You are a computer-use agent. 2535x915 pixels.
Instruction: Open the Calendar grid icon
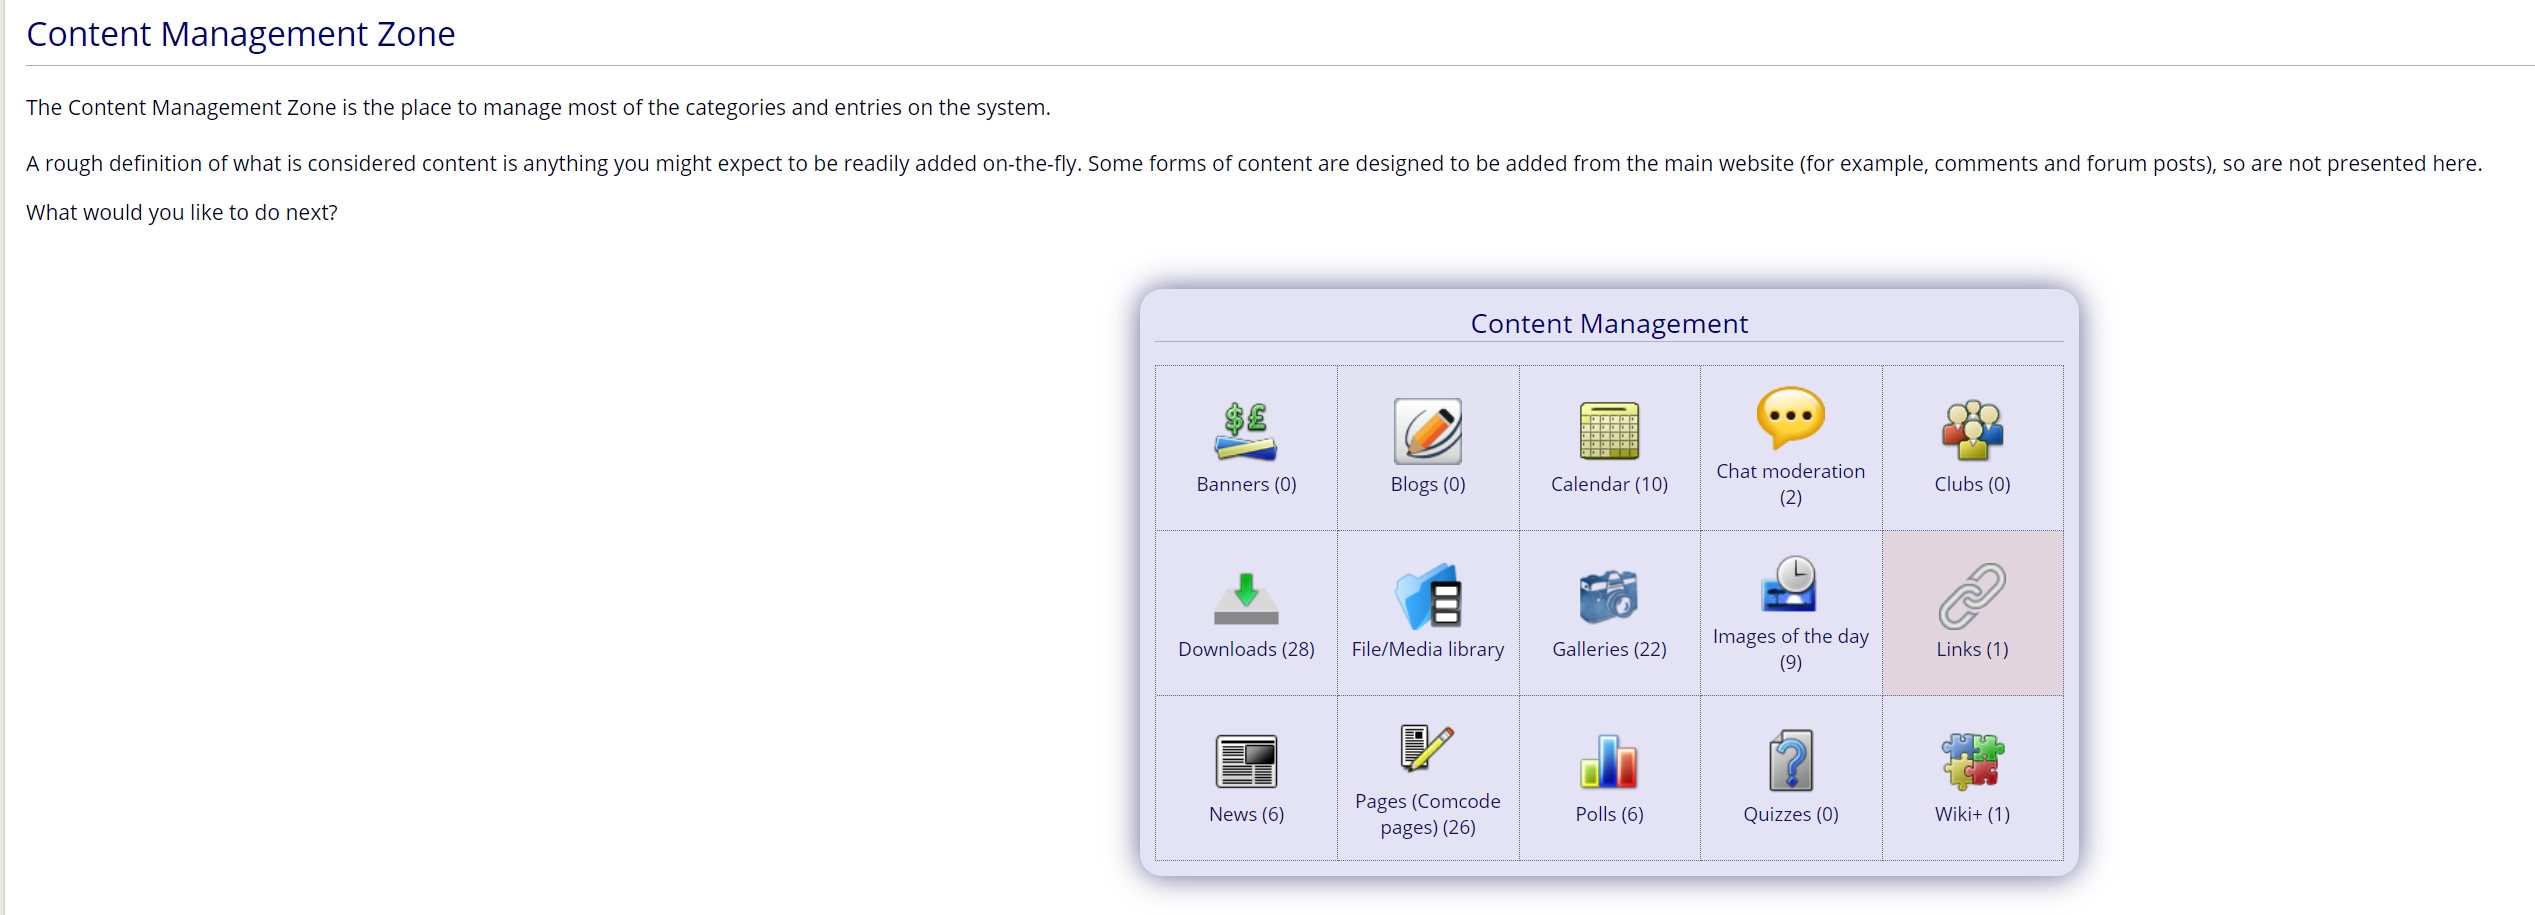pos(1608,431)
